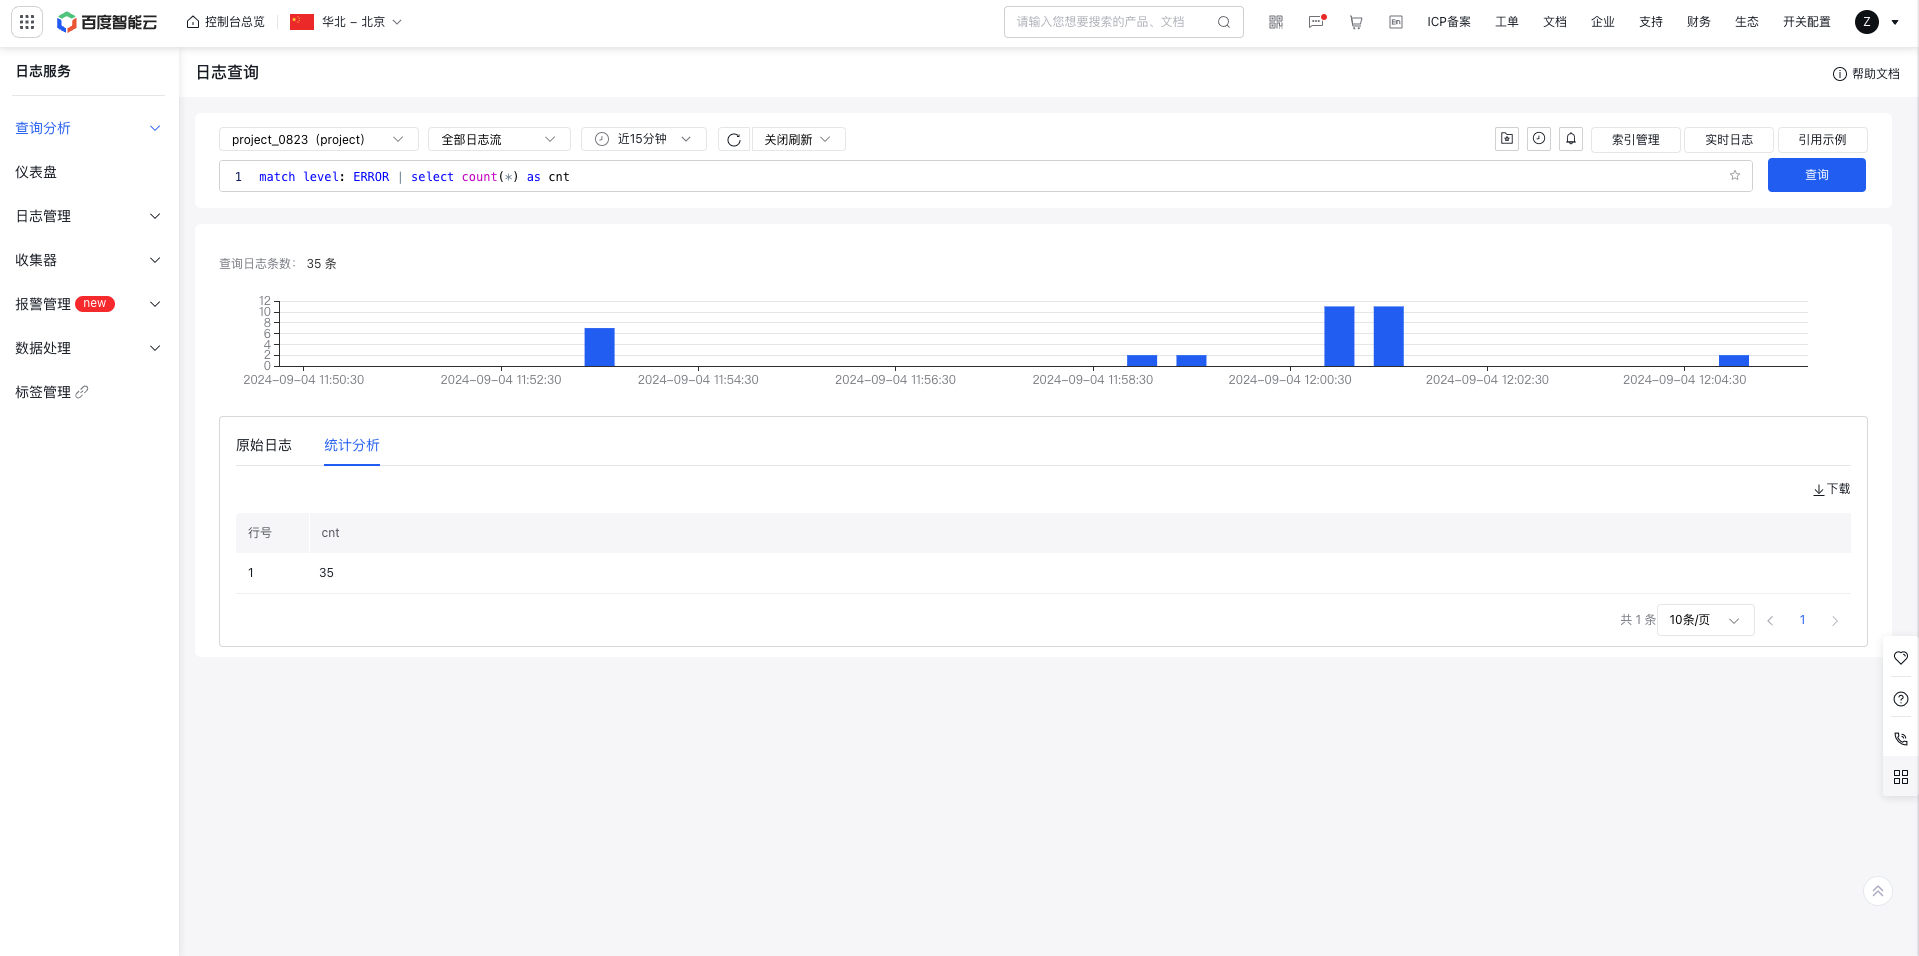Click the tallest histogram bar at 12:00:30
The image size is (1919, 956).
point(1339,336)
